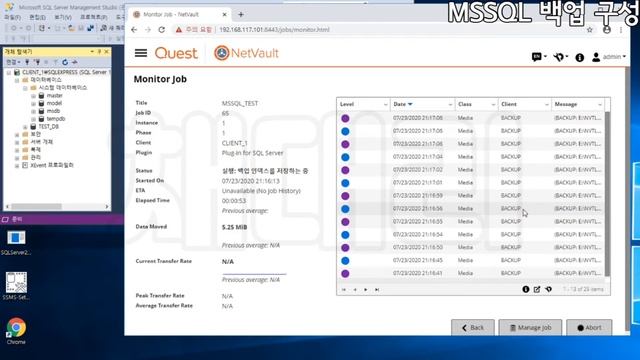
Task: Expand the TEST_DB database in SSMS tree
Action: [25, 127]
